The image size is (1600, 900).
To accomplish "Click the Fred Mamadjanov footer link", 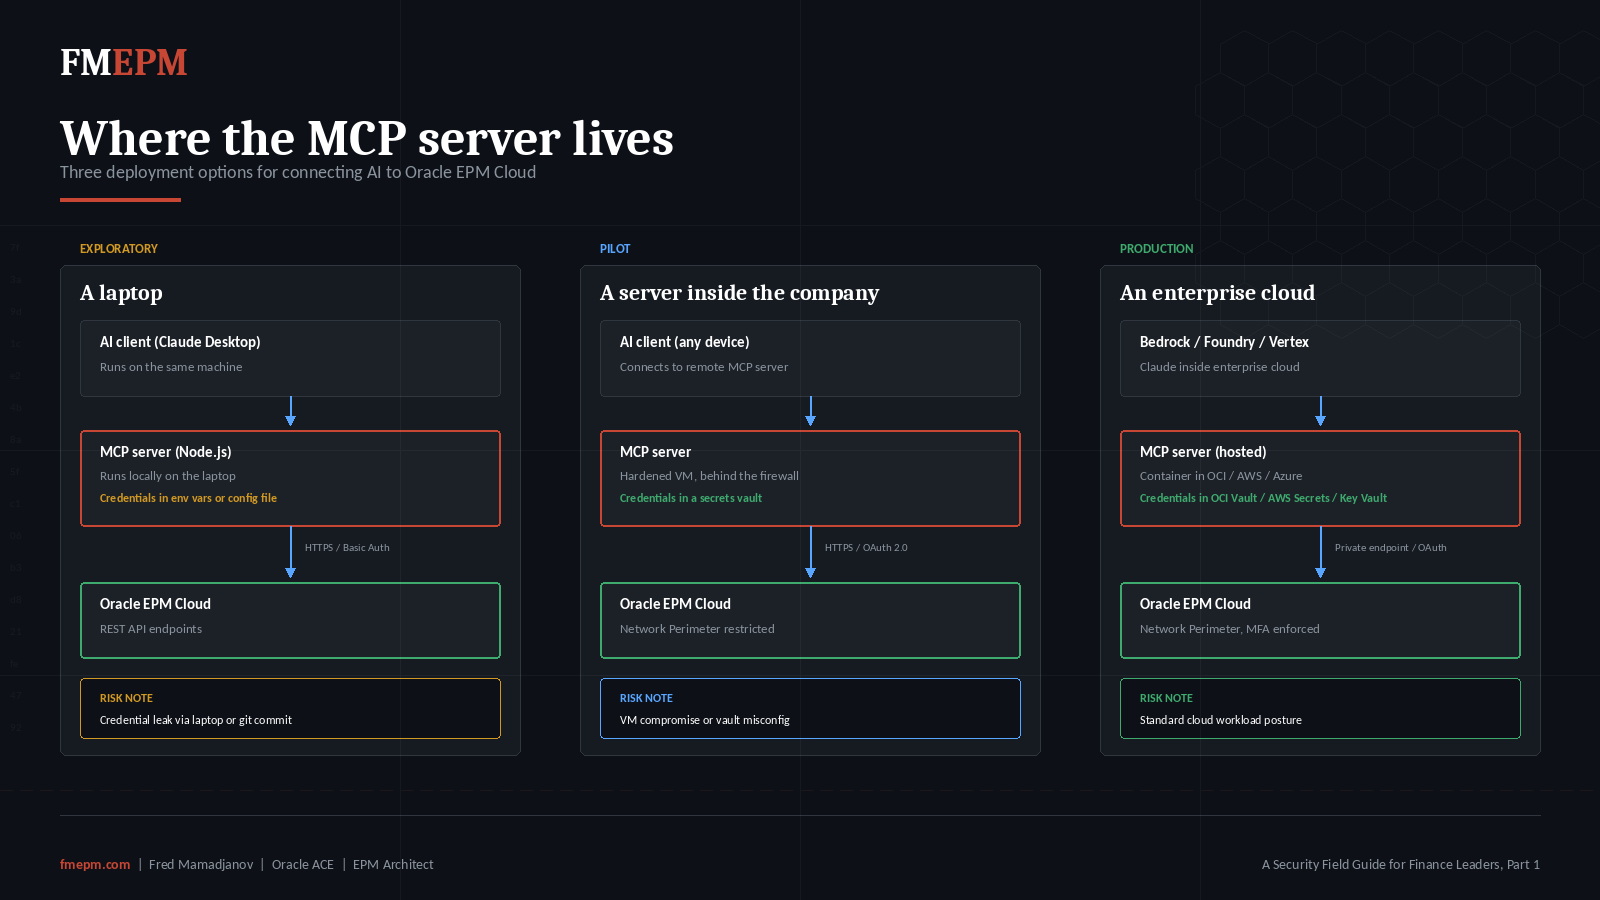I will (x=200, y=864).
